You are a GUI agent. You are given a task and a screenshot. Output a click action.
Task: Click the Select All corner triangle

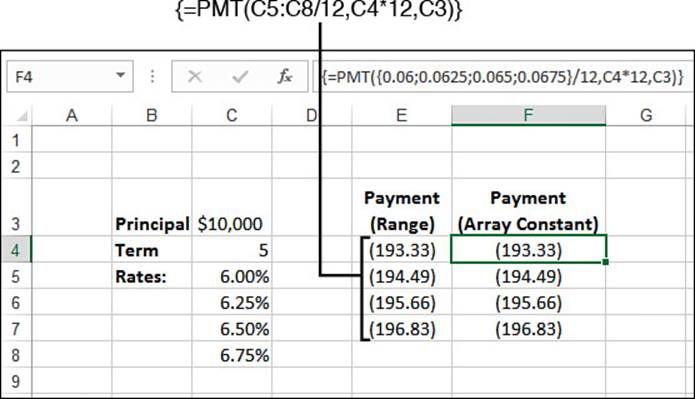22,116
